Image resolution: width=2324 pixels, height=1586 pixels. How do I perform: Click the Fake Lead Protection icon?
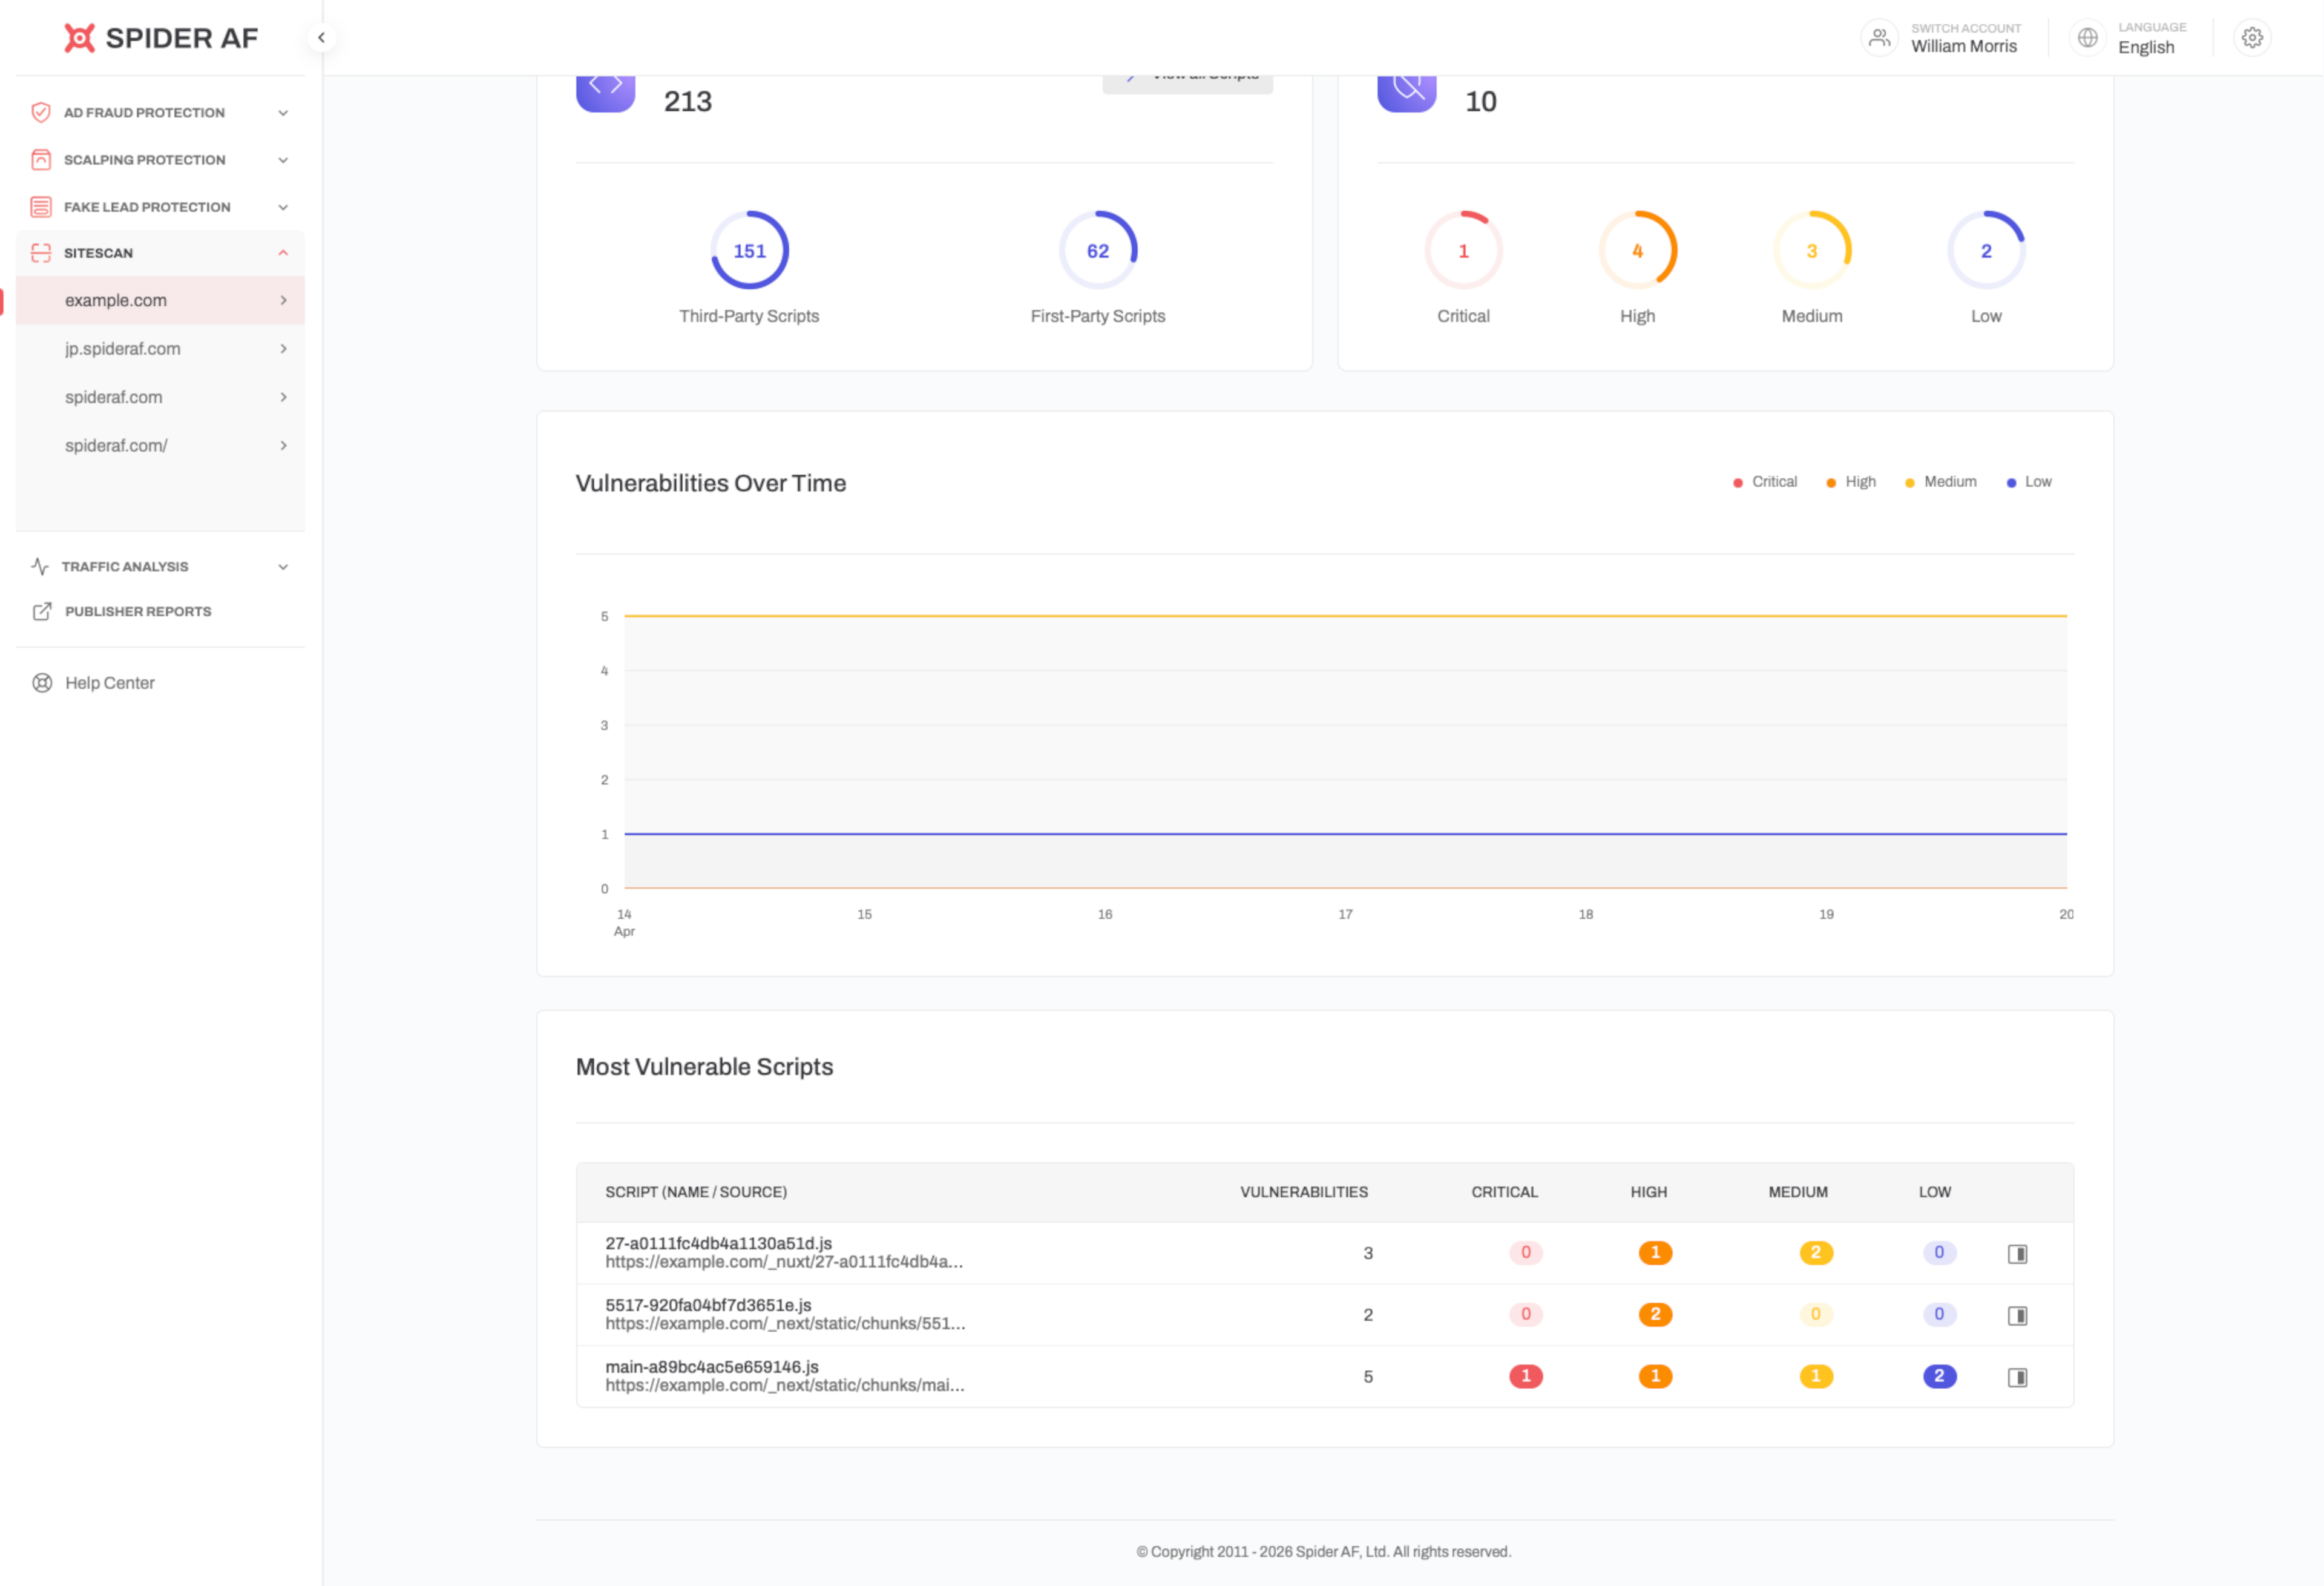coord(41,207)
